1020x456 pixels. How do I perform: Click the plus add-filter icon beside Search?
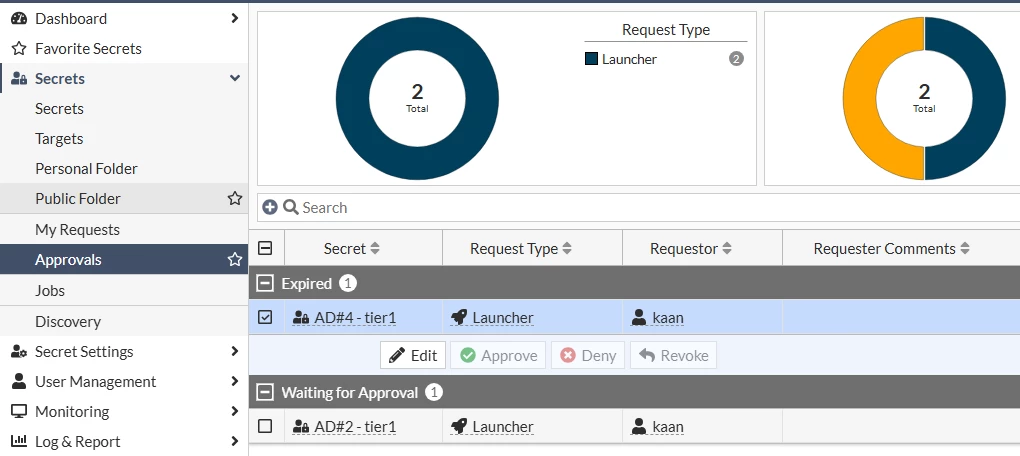(x=269, y=208)
